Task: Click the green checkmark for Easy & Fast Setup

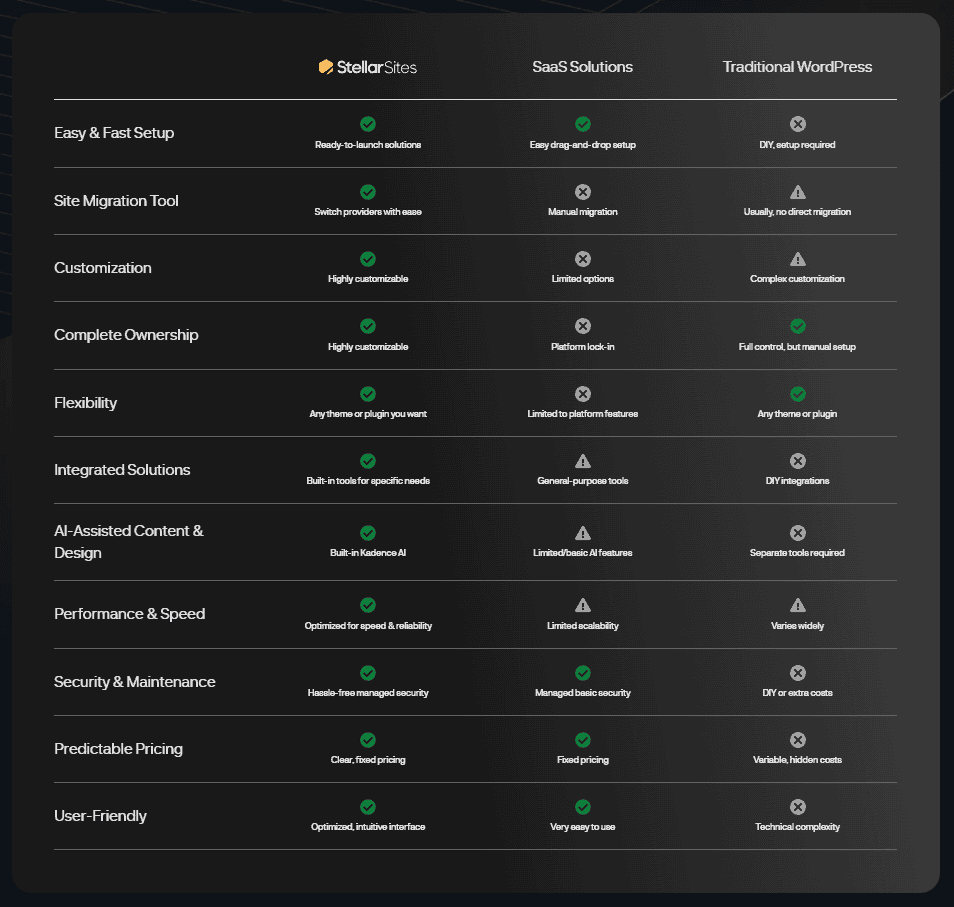Action: (x=368, y=124)
